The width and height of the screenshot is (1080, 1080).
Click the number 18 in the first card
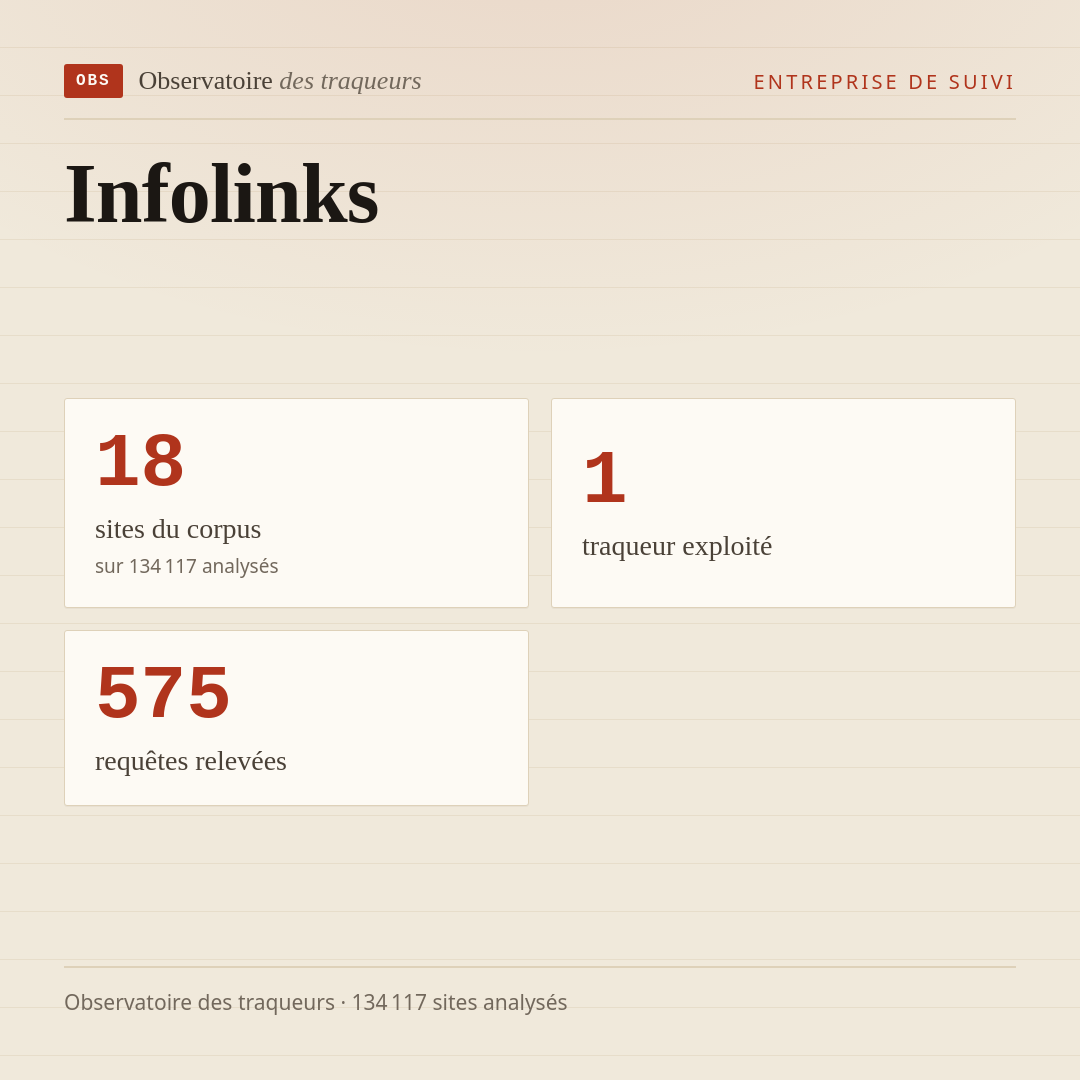(x=141, y=460)
